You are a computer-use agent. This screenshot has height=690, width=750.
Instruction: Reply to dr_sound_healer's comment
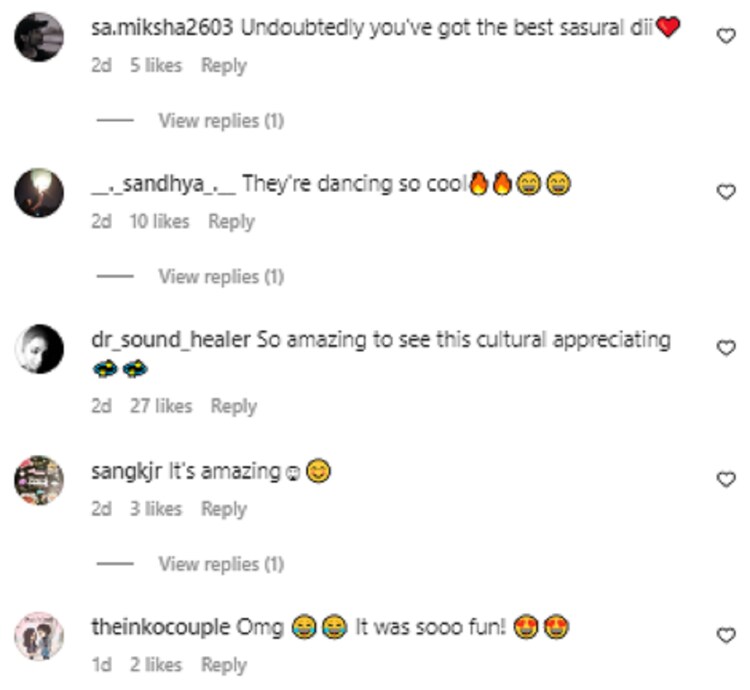[x=234, y=406]
